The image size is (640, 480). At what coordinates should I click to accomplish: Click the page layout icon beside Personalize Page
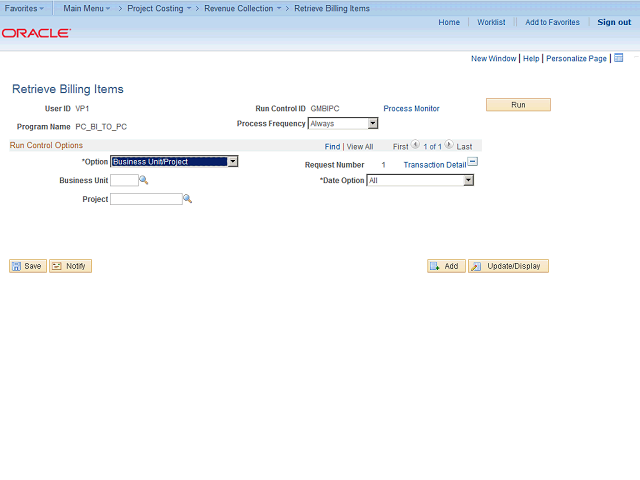pyautogui.click(x=619, y=58)
